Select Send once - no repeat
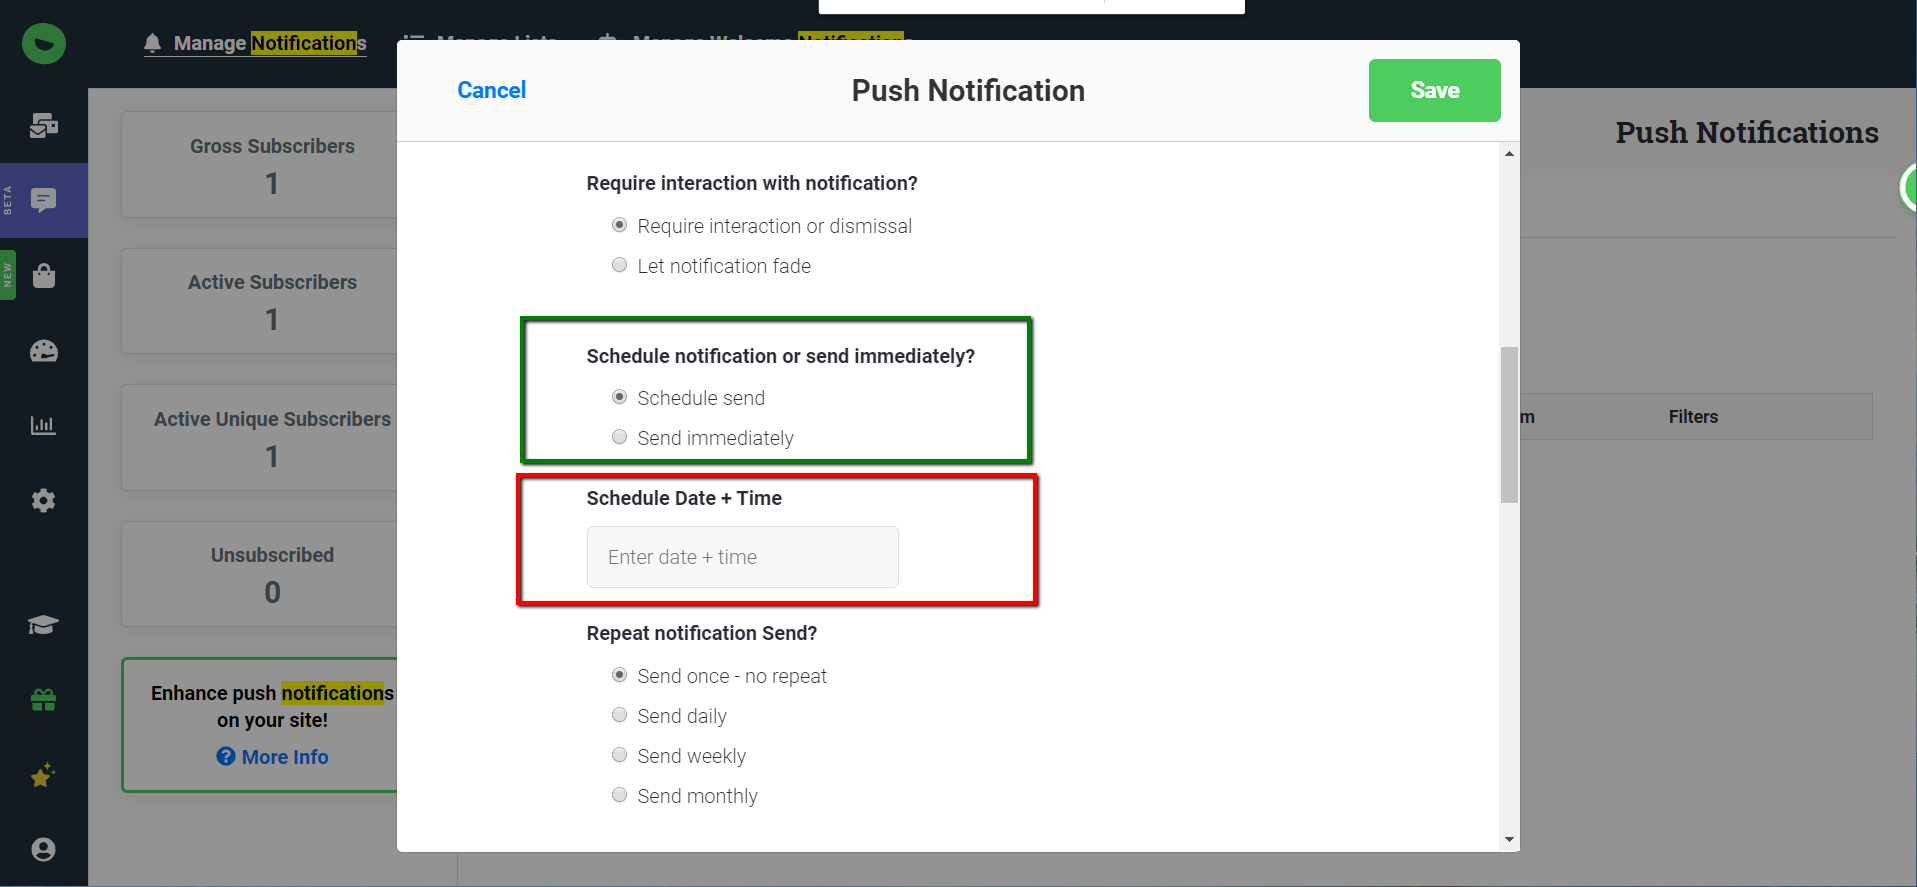This screenshot has width=1917, height=887. pos(619,675)
